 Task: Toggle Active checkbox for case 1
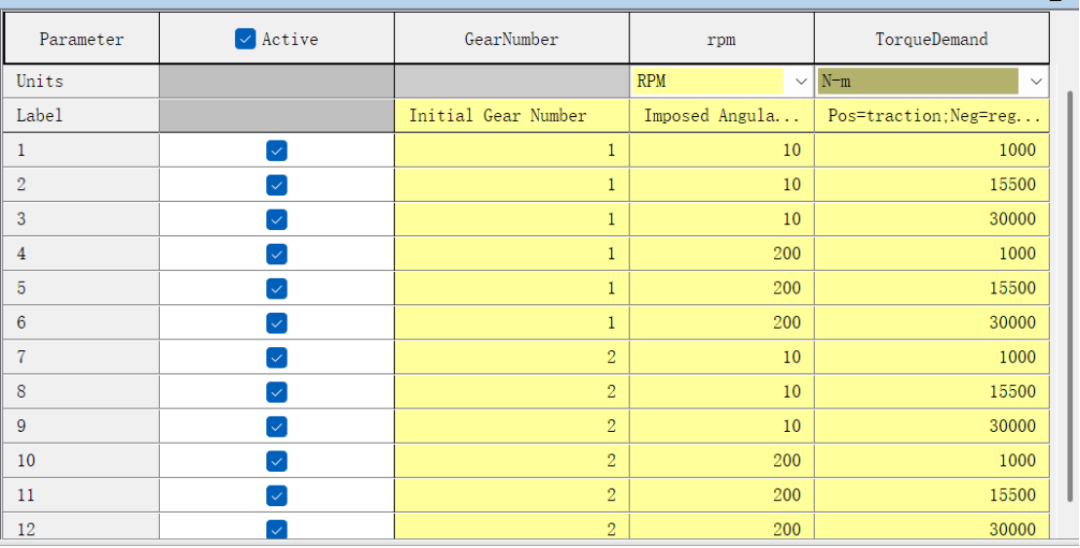click(277, 151)
